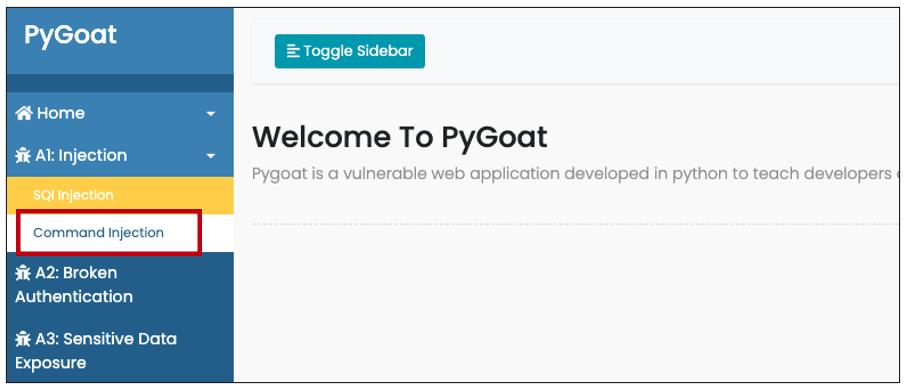
Task: Click the bug icon beside A1: Injection
Action: coord(23,155)
